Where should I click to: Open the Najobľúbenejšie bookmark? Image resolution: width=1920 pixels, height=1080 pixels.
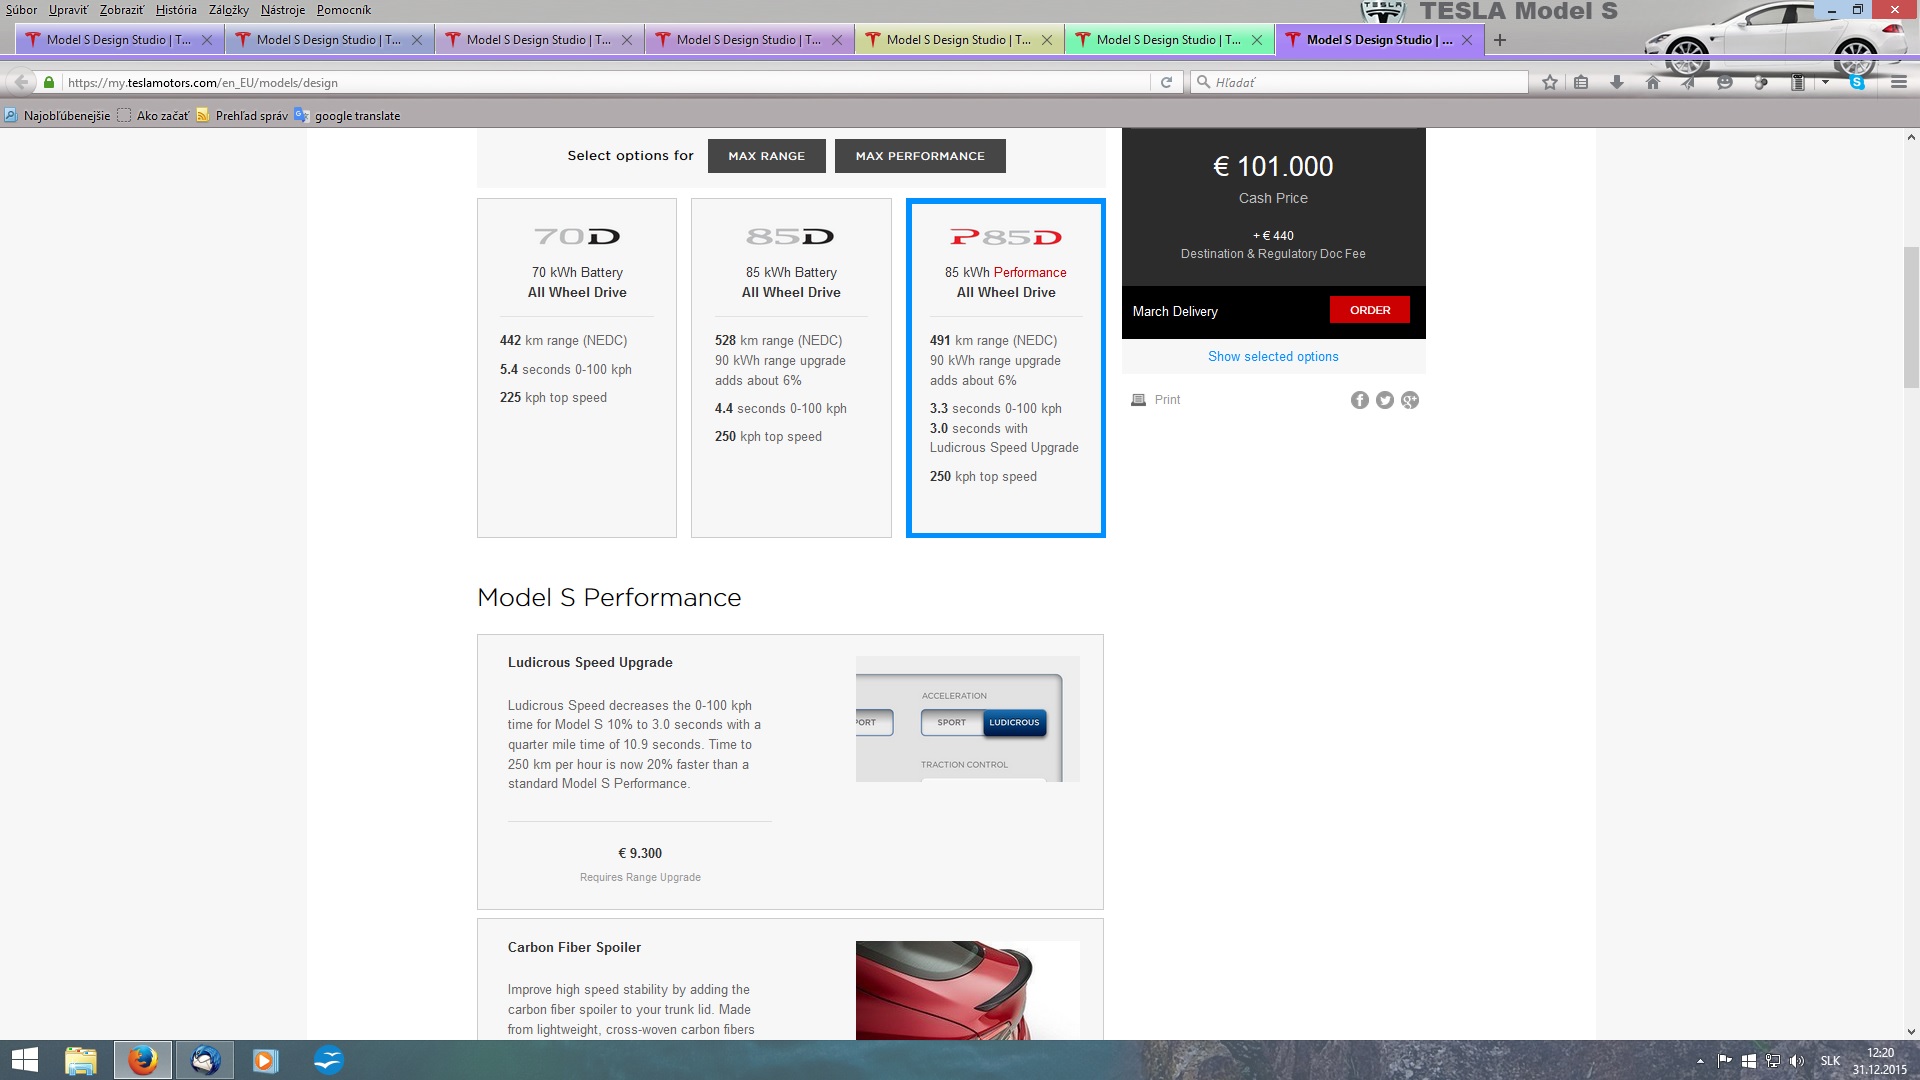click(57, 116)
